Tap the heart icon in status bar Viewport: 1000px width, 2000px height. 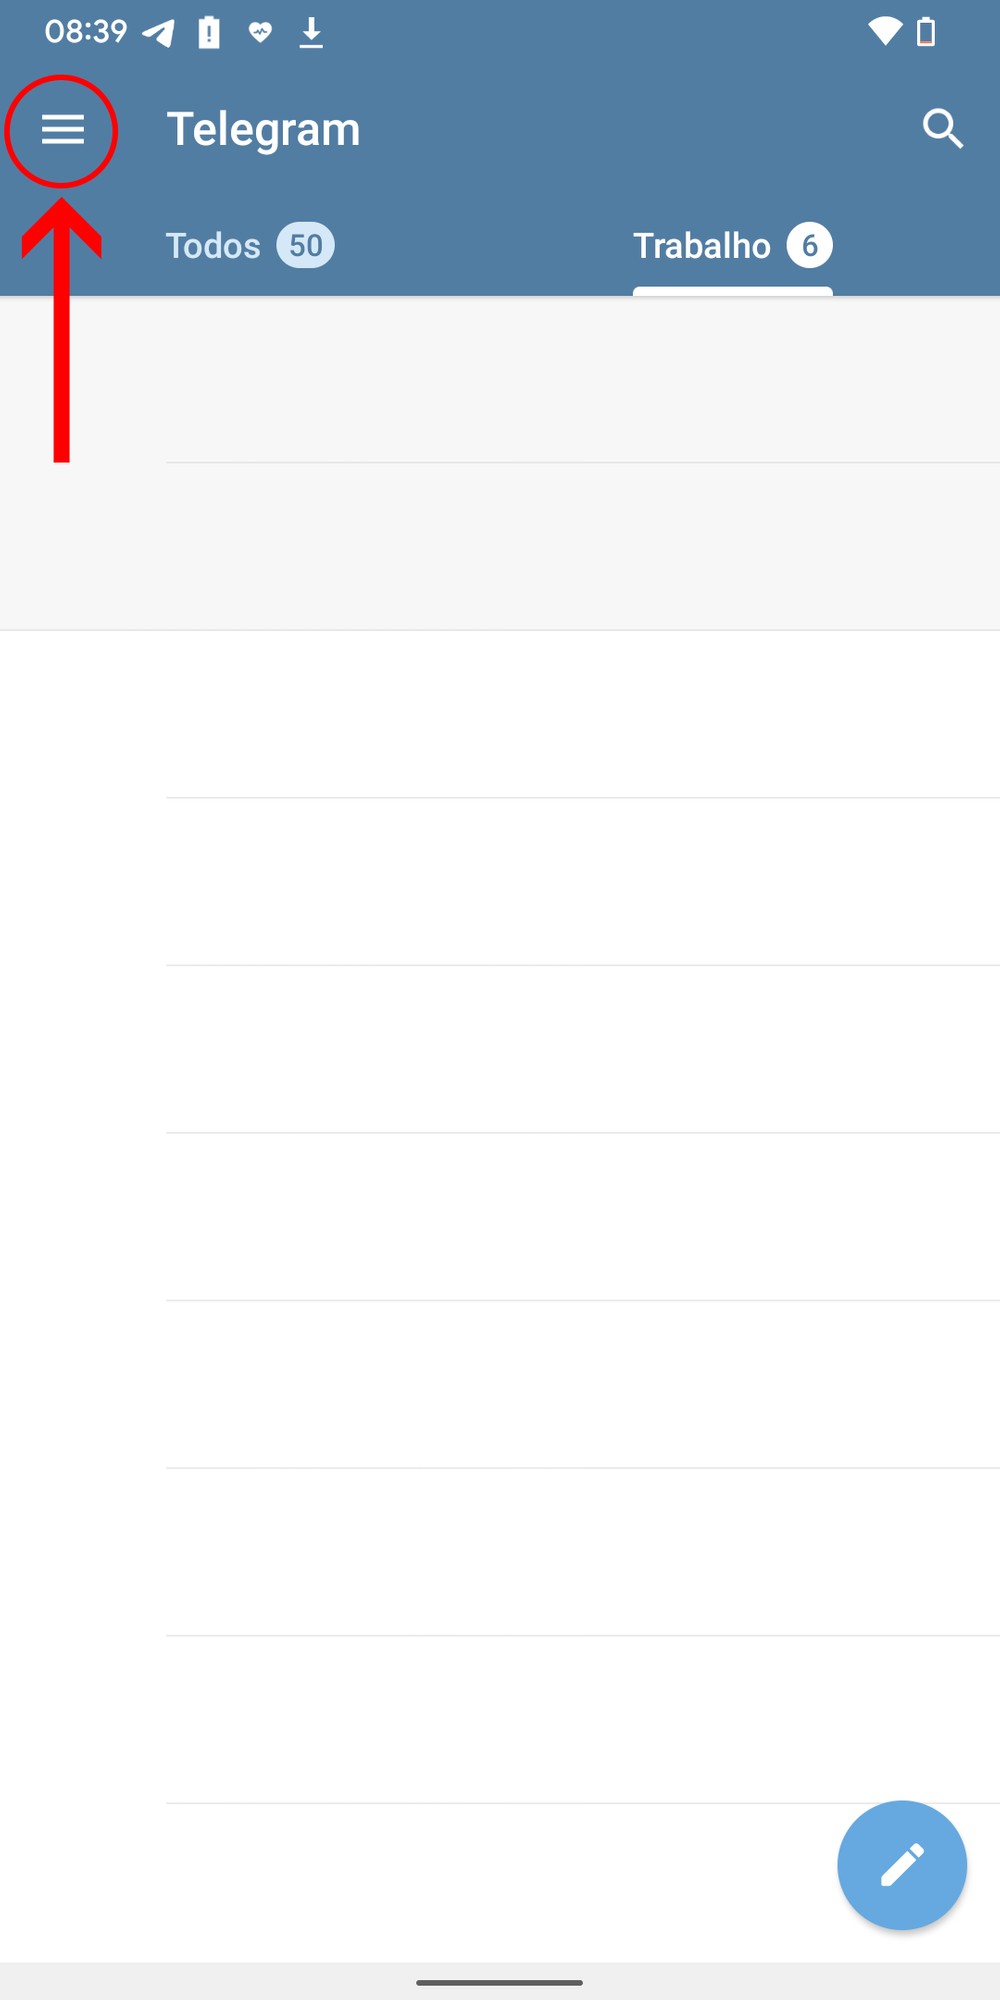pos(260,33)
